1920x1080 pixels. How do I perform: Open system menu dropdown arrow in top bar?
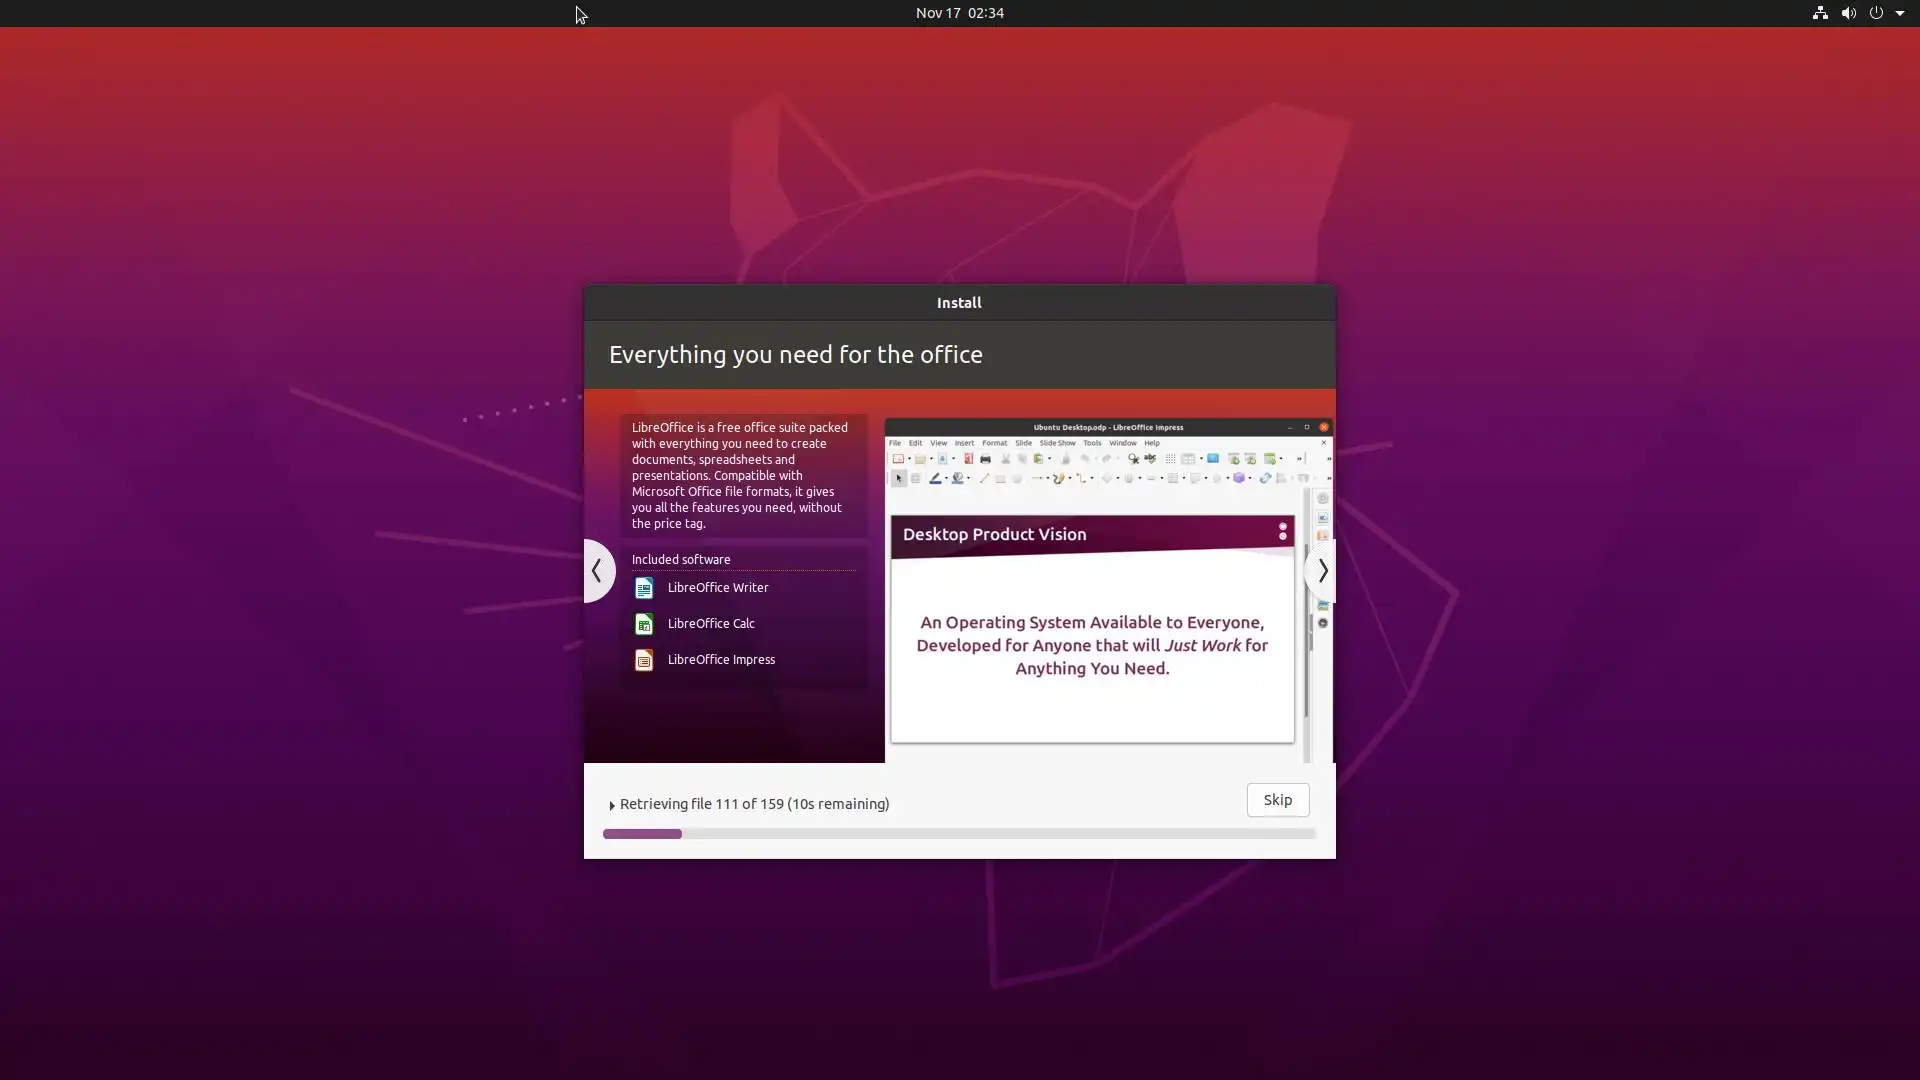tap(1900, 13)
